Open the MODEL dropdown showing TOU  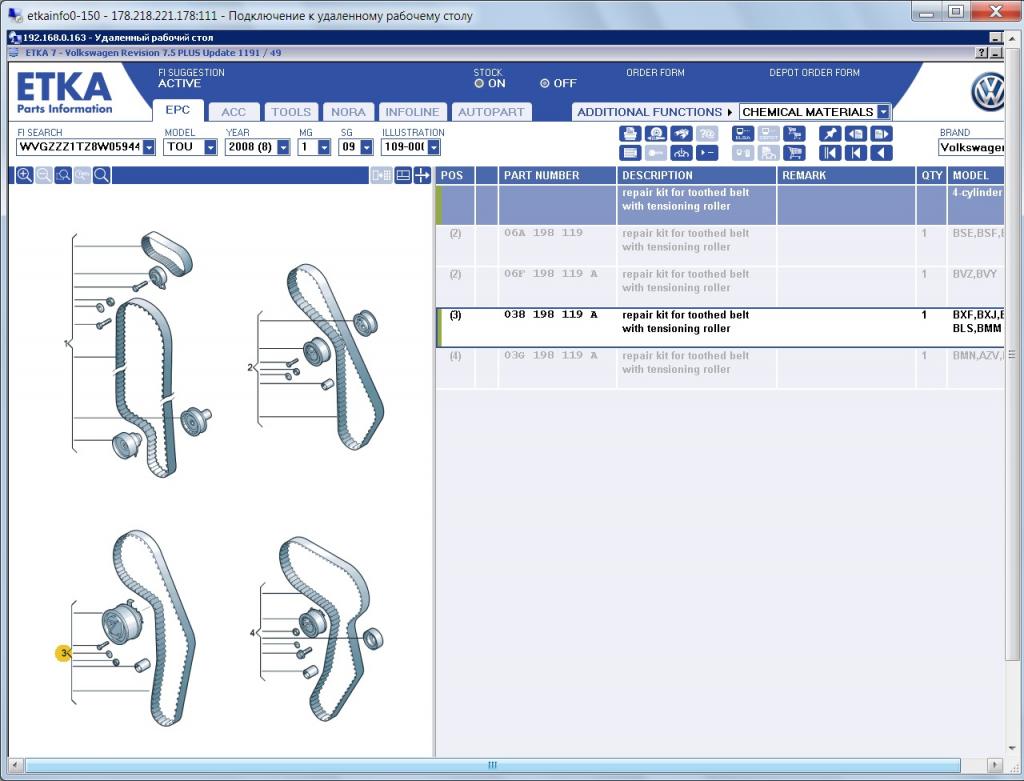tap(210, 147)
